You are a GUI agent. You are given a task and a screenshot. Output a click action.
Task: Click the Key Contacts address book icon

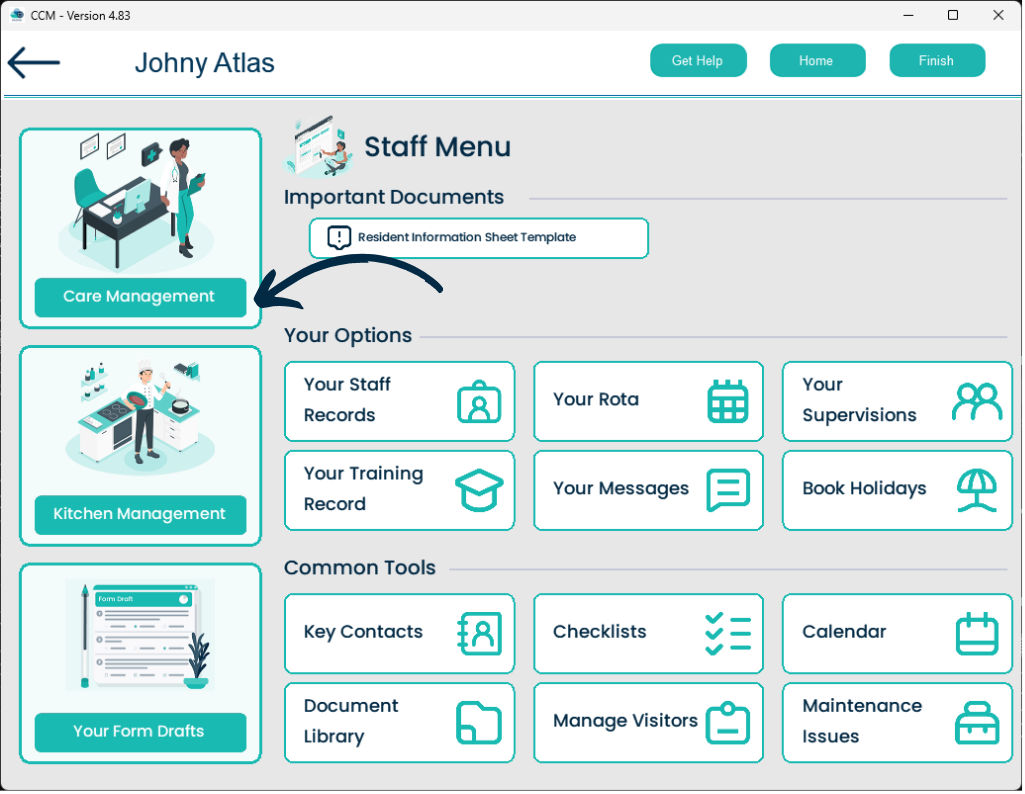pos(479,633)
